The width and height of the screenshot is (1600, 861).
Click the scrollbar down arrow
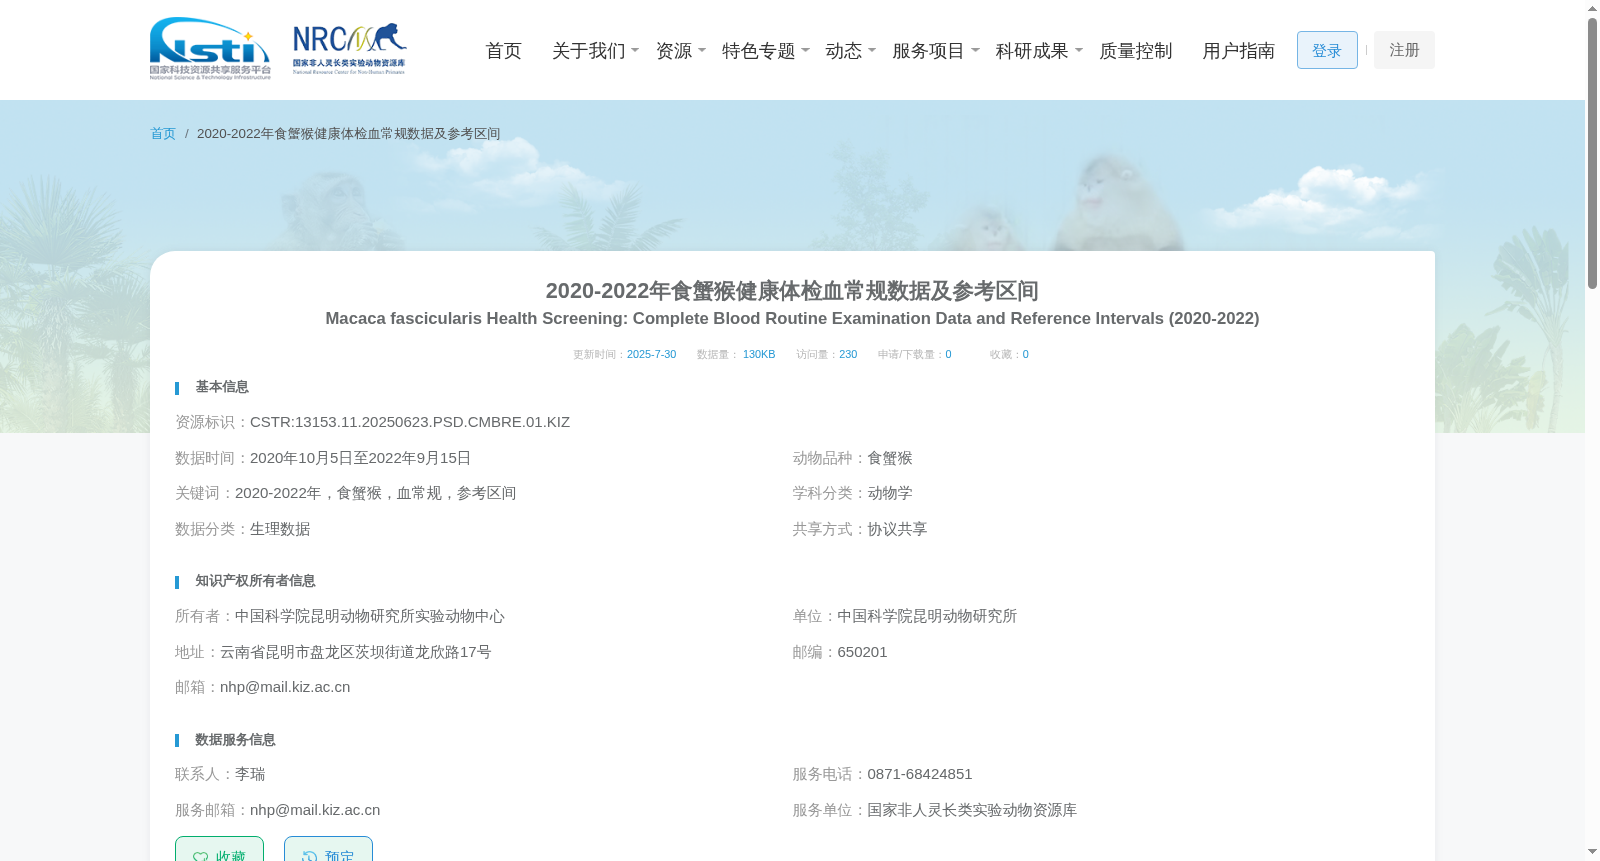point(1592,853)
